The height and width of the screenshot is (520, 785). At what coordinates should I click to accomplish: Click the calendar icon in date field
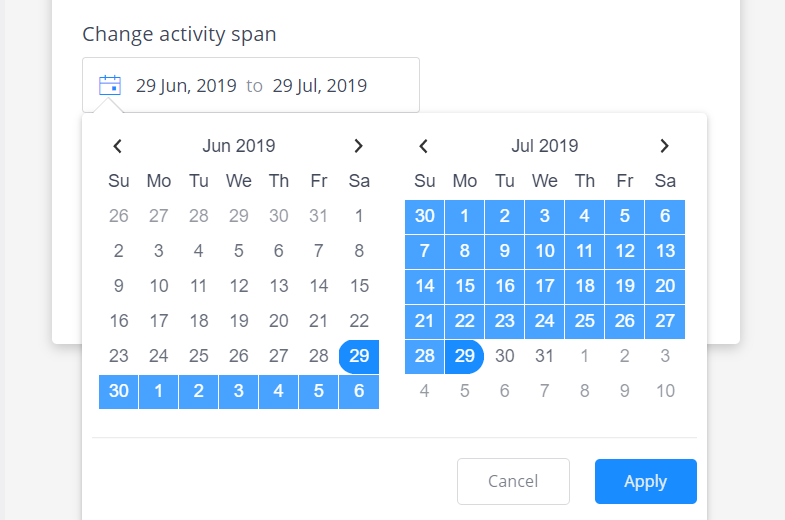[x=110, y=85]
